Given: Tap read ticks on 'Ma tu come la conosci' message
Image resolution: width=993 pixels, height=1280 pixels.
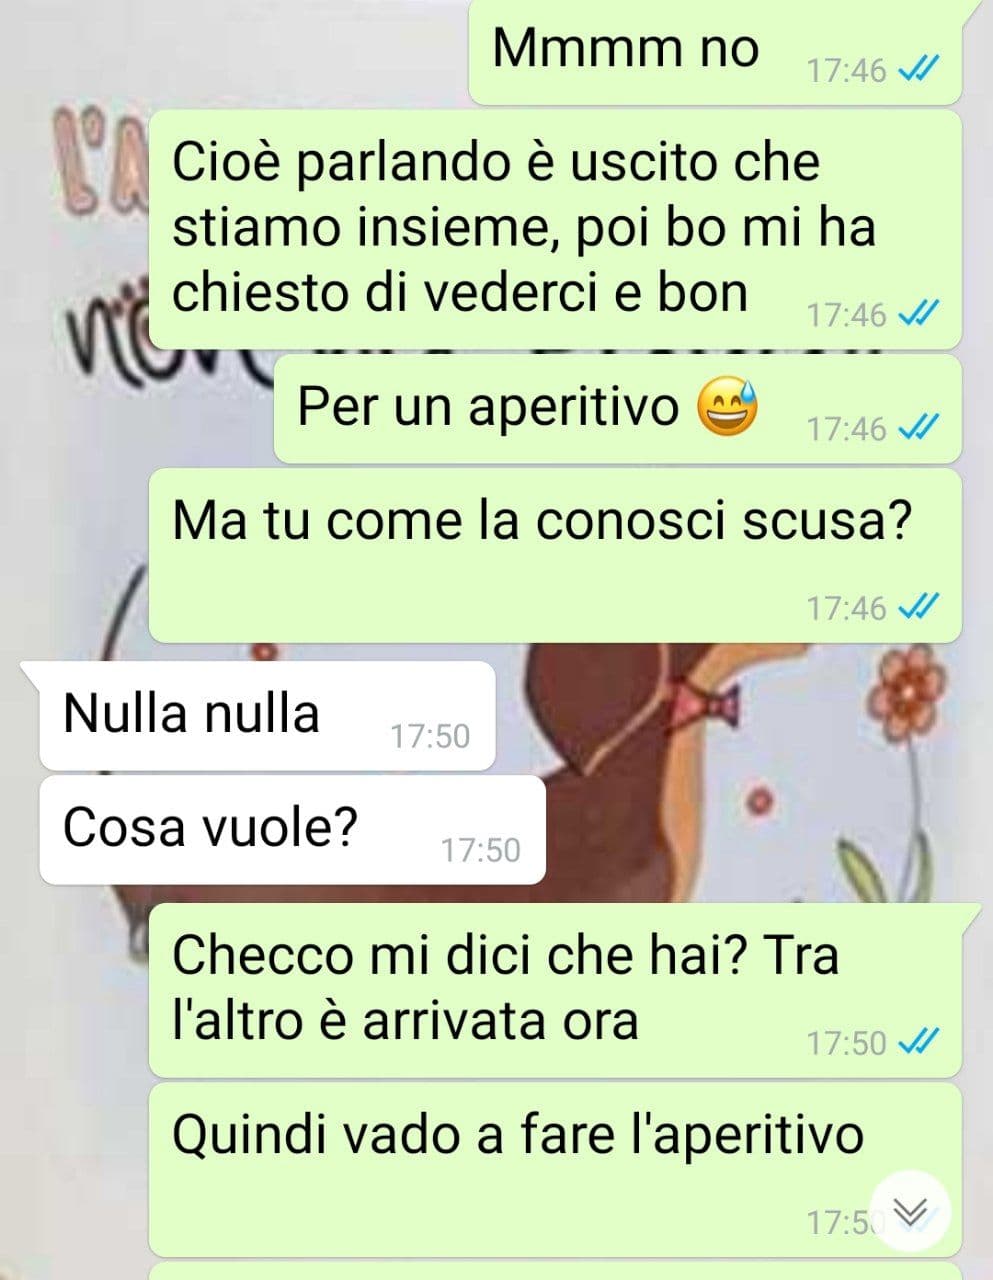Looking at the screenshot, I should 918,606.
